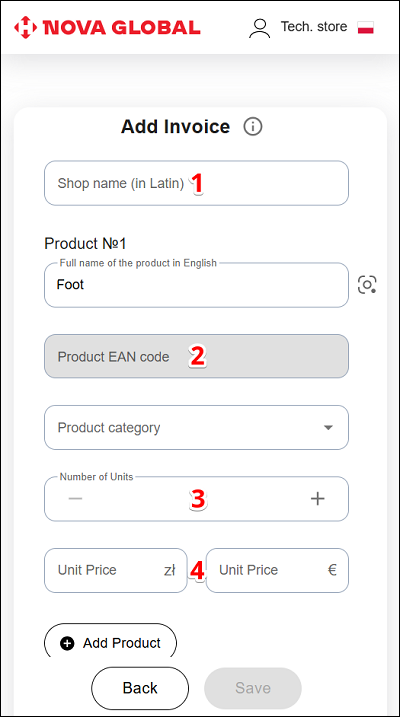Open the product scan camera icon
The image size is (400, 717).
367,285
